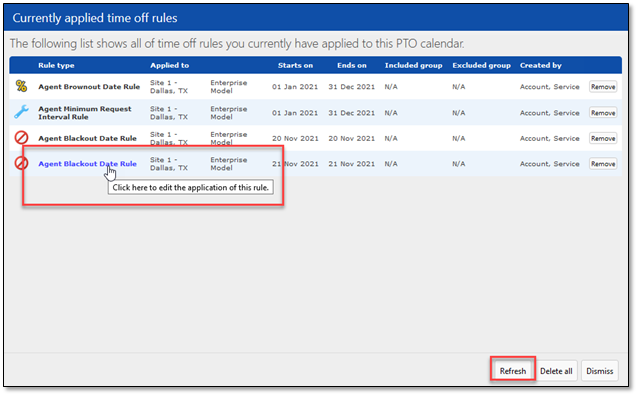Screen dimensions: 638x396
Task: Click the Refresh button
Action: point(513,371)
